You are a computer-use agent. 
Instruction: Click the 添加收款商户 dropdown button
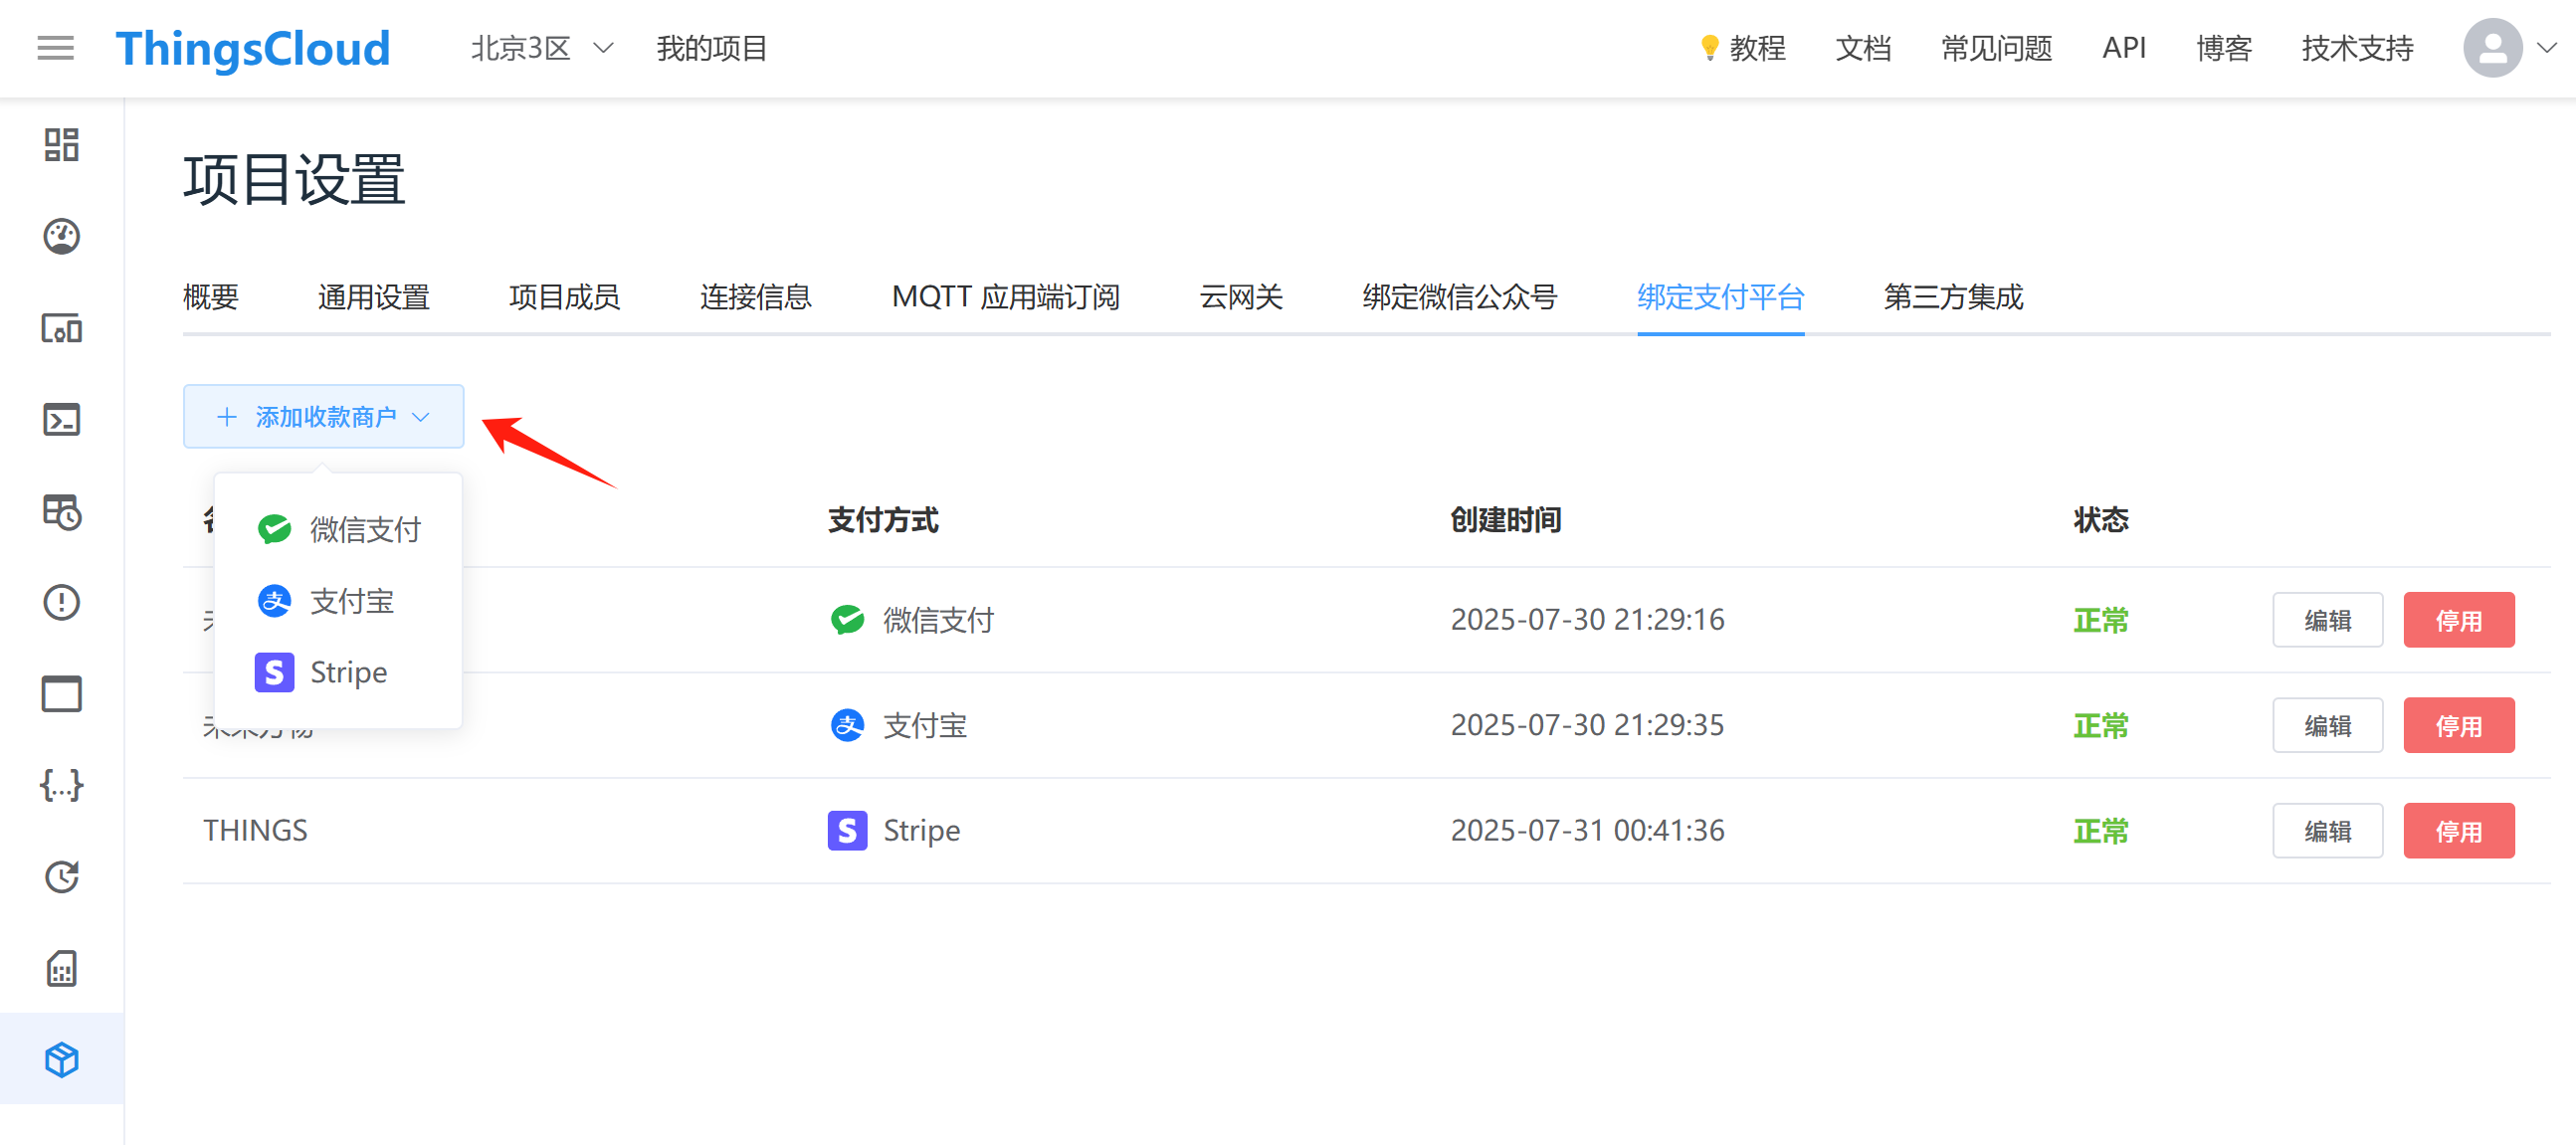[323, 417]
